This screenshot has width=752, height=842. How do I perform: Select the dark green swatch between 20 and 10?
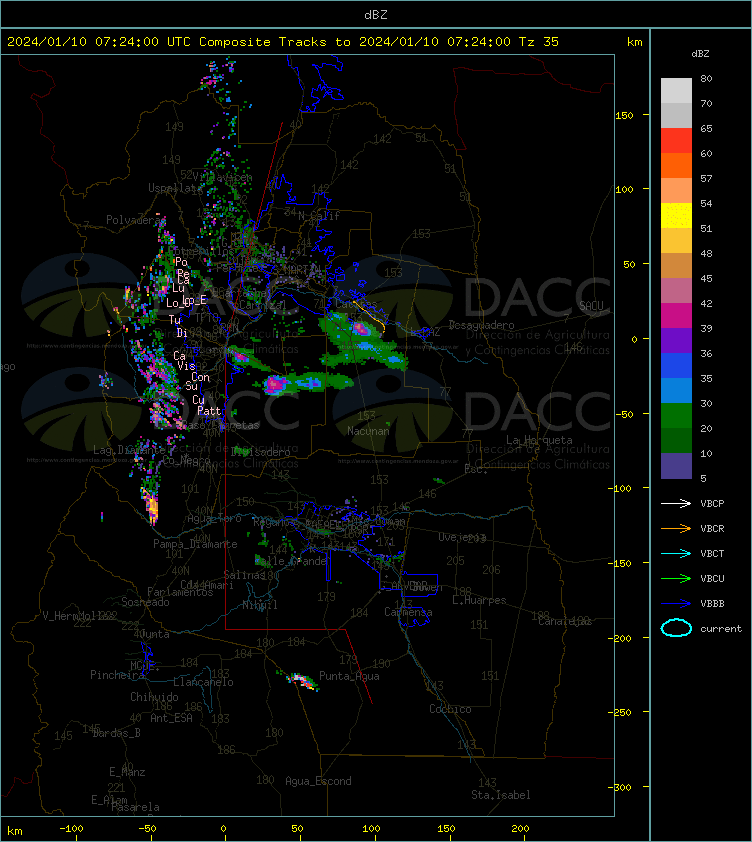coord(676,440)
